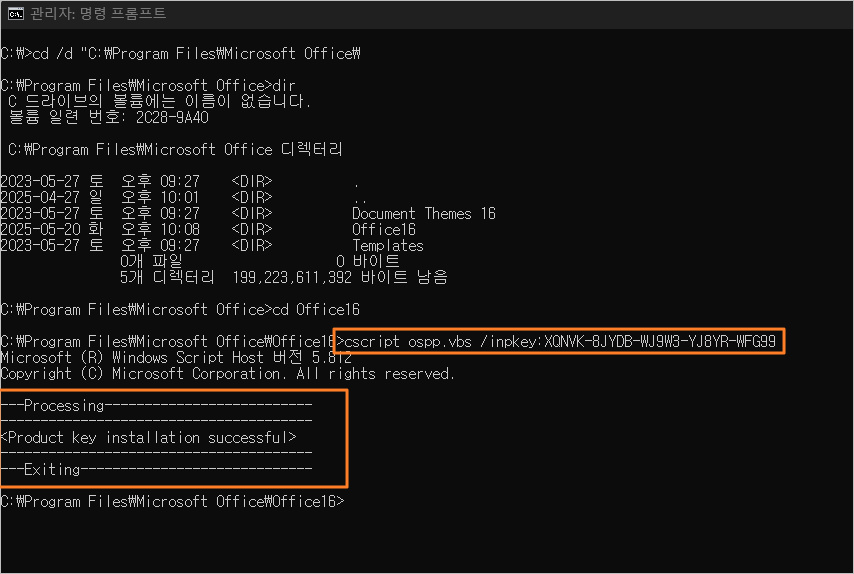Click the Office16 directory listing entry
This screenshot has height=574, width=854.
(383, 229)
